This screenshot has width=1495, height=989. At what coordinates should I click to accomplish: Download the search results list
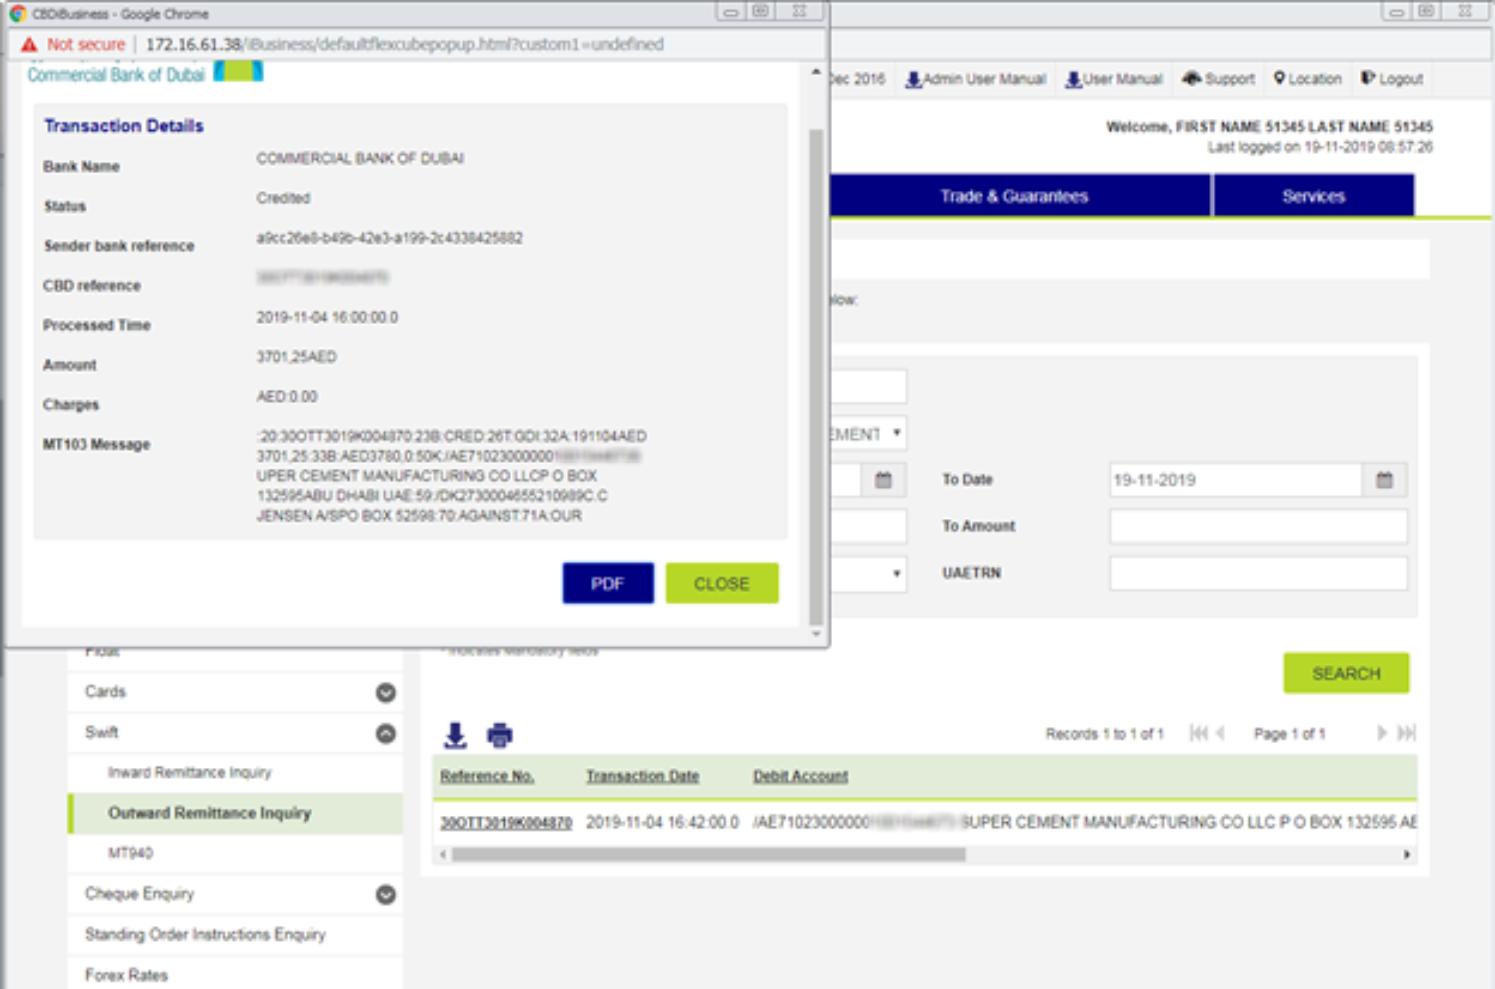tap(455, 735)
